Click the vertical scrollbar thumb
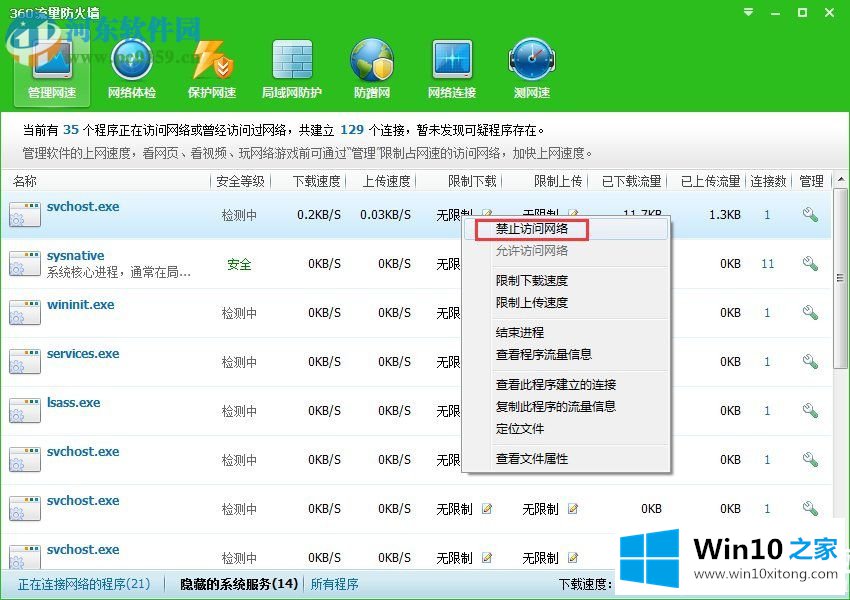 840,279
